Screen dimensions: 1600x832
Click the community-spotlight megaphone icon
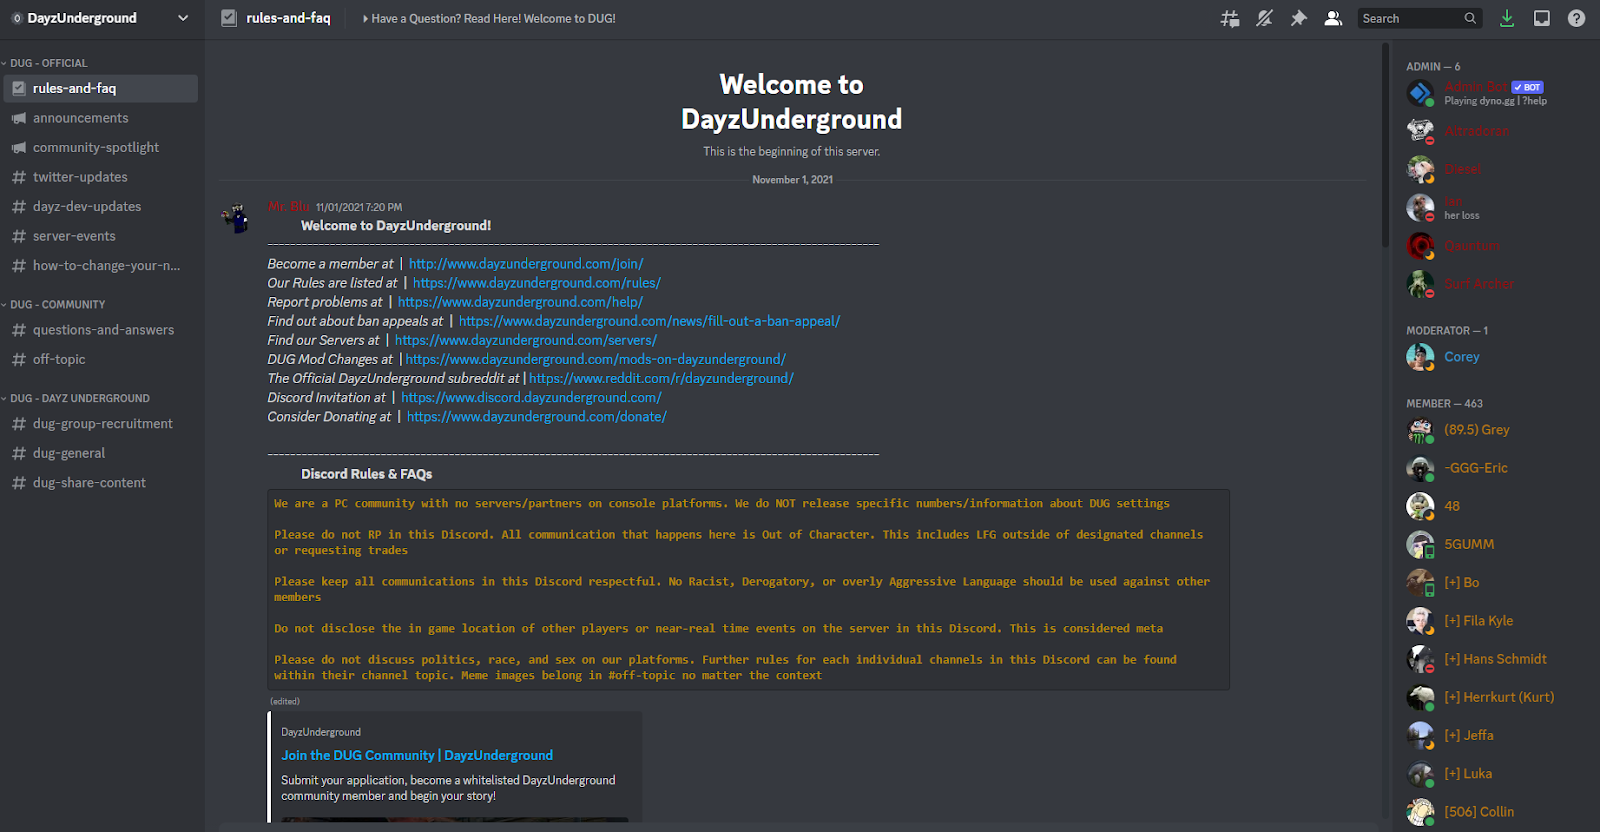pyautogui.click(x=18, y=147)
